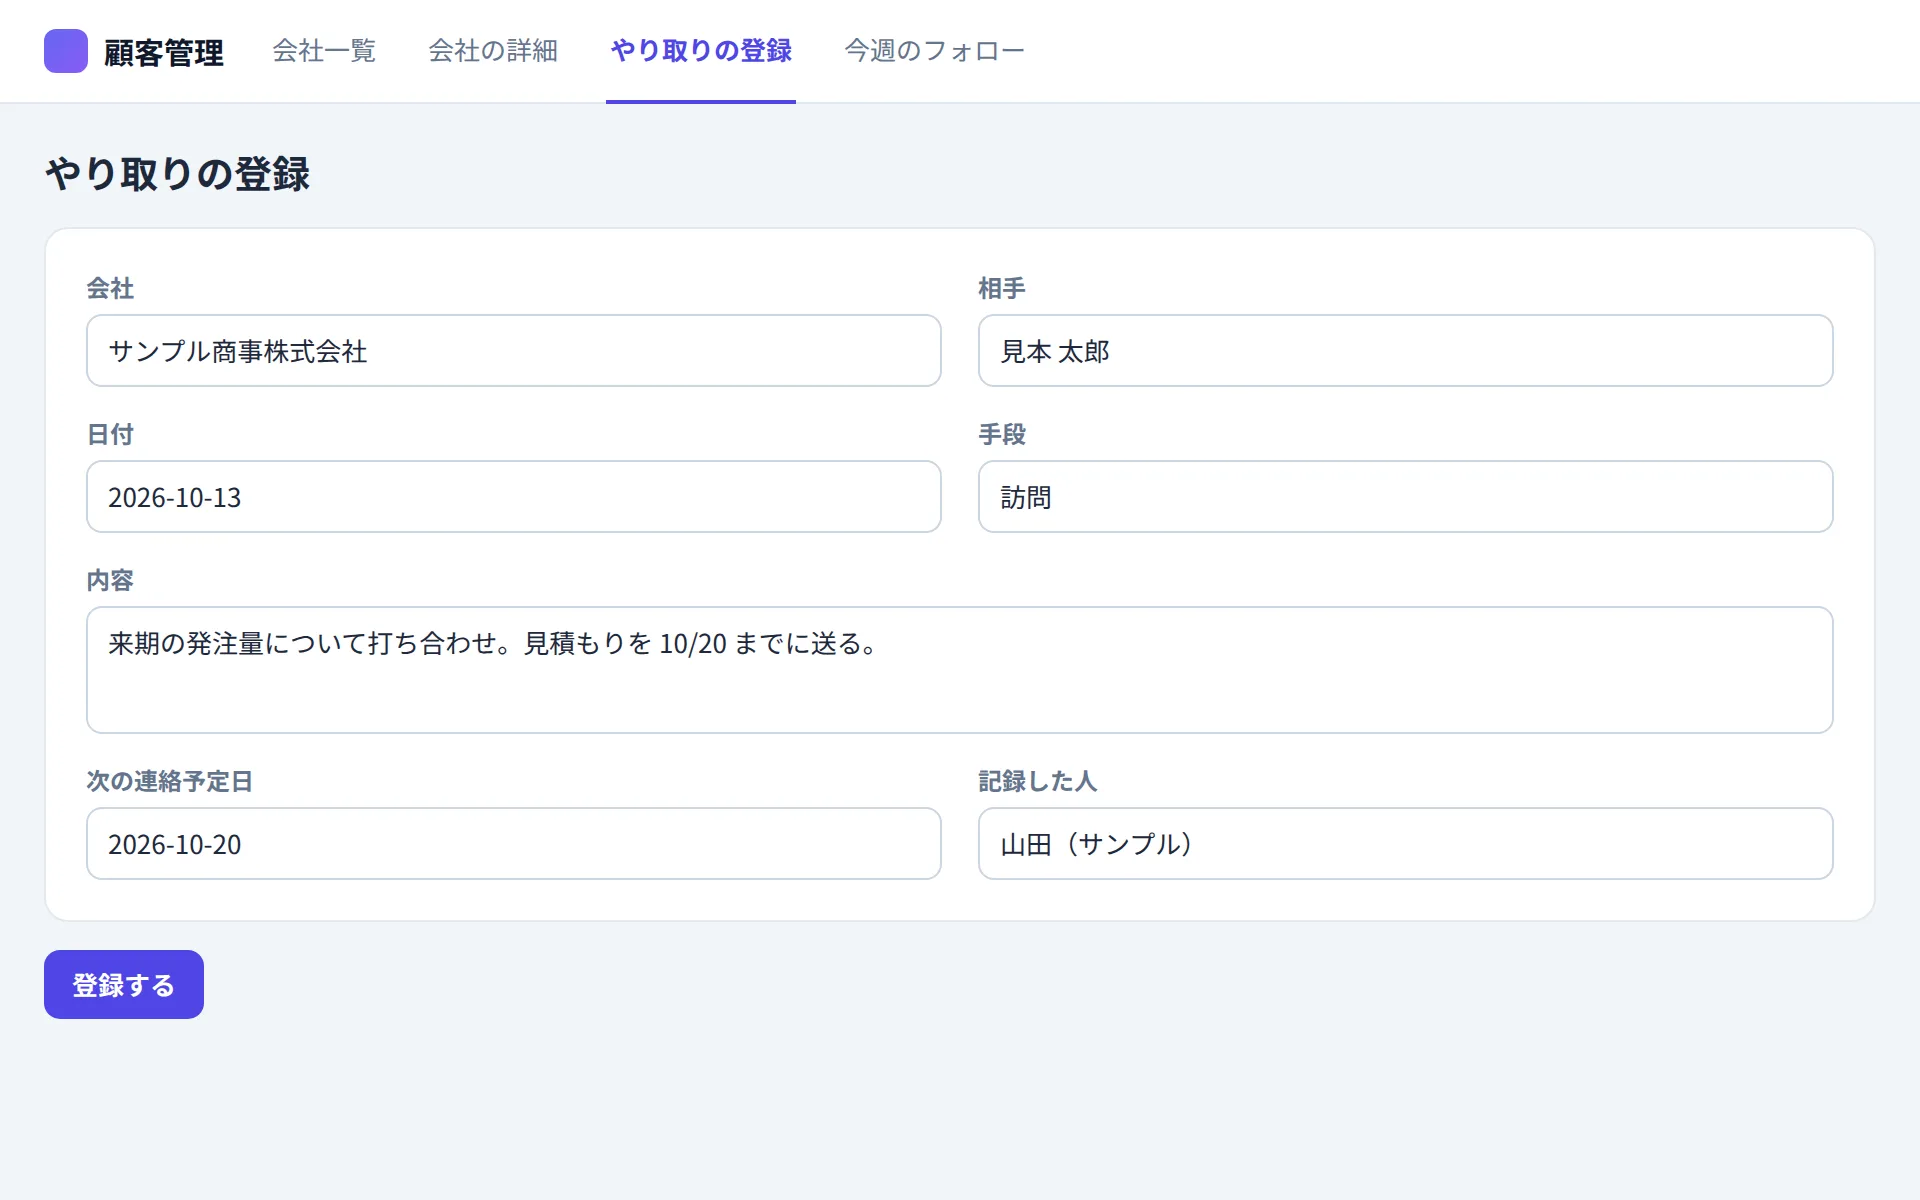Click the 次の連絡予定日 label
The height and width of the screenshot is (1200, 1920).
tap(170, 782)
